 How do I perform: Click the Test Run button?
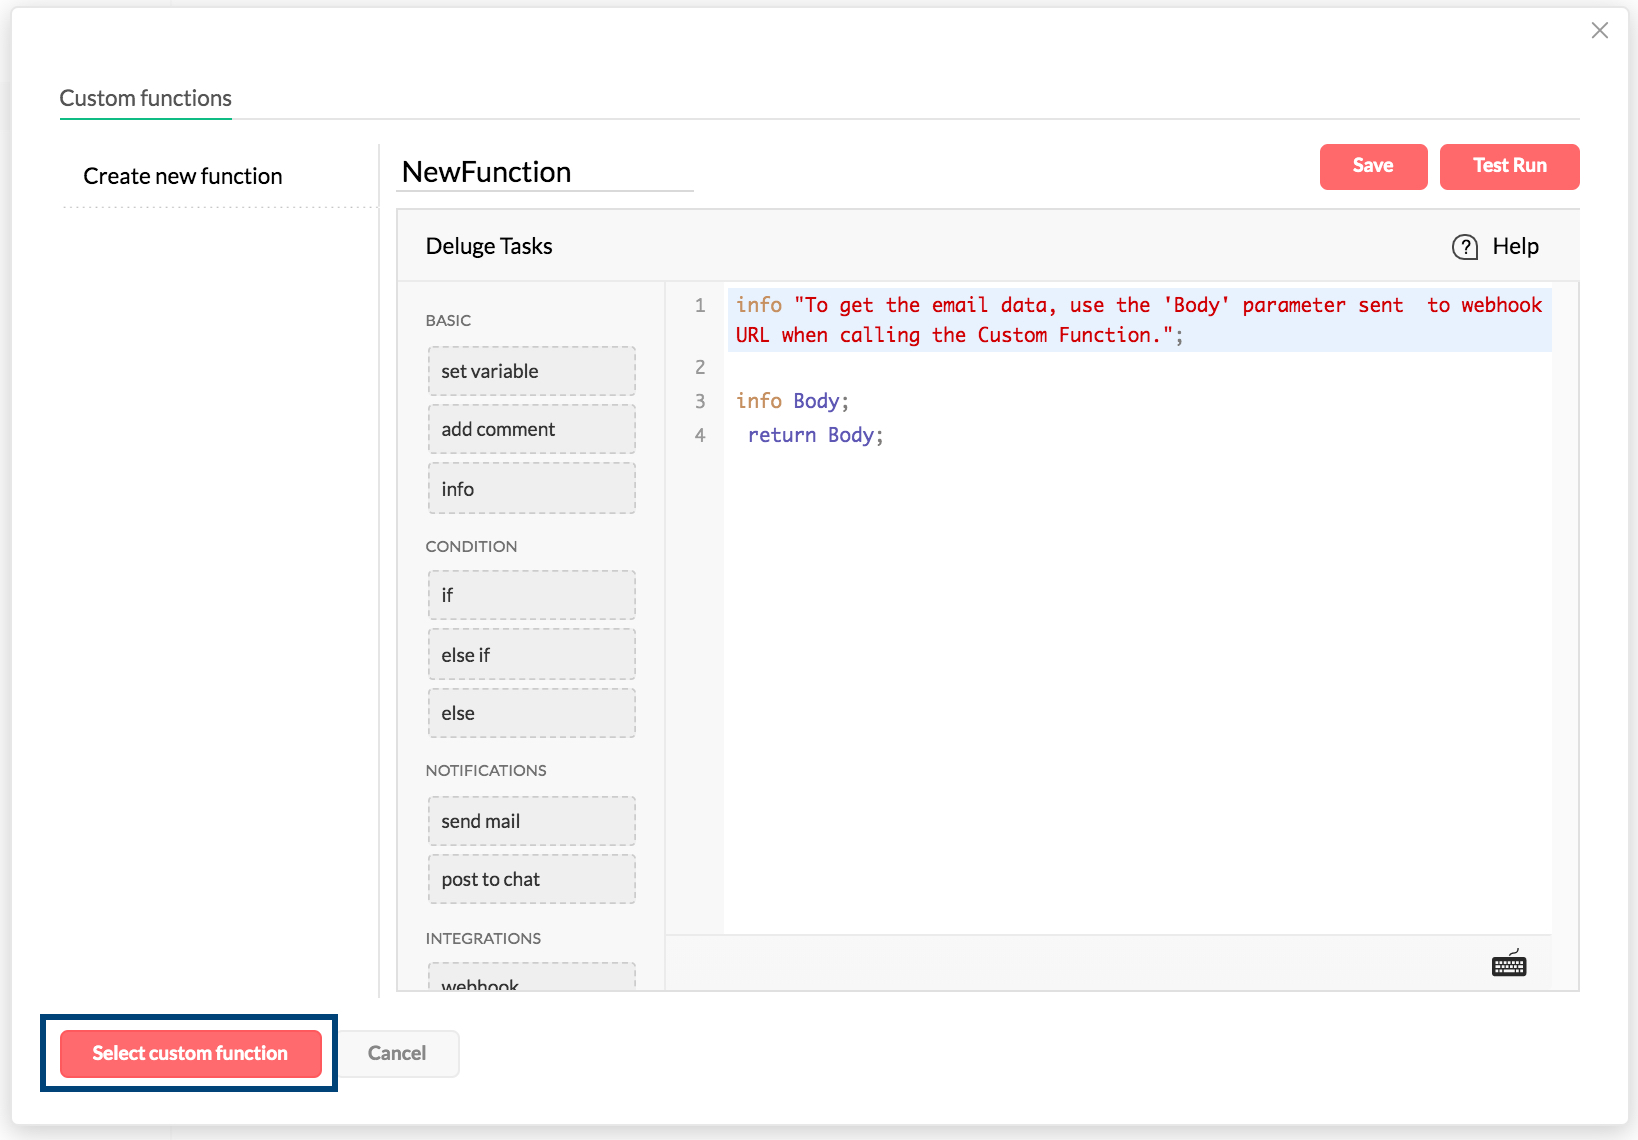[x=1509, y=166]
